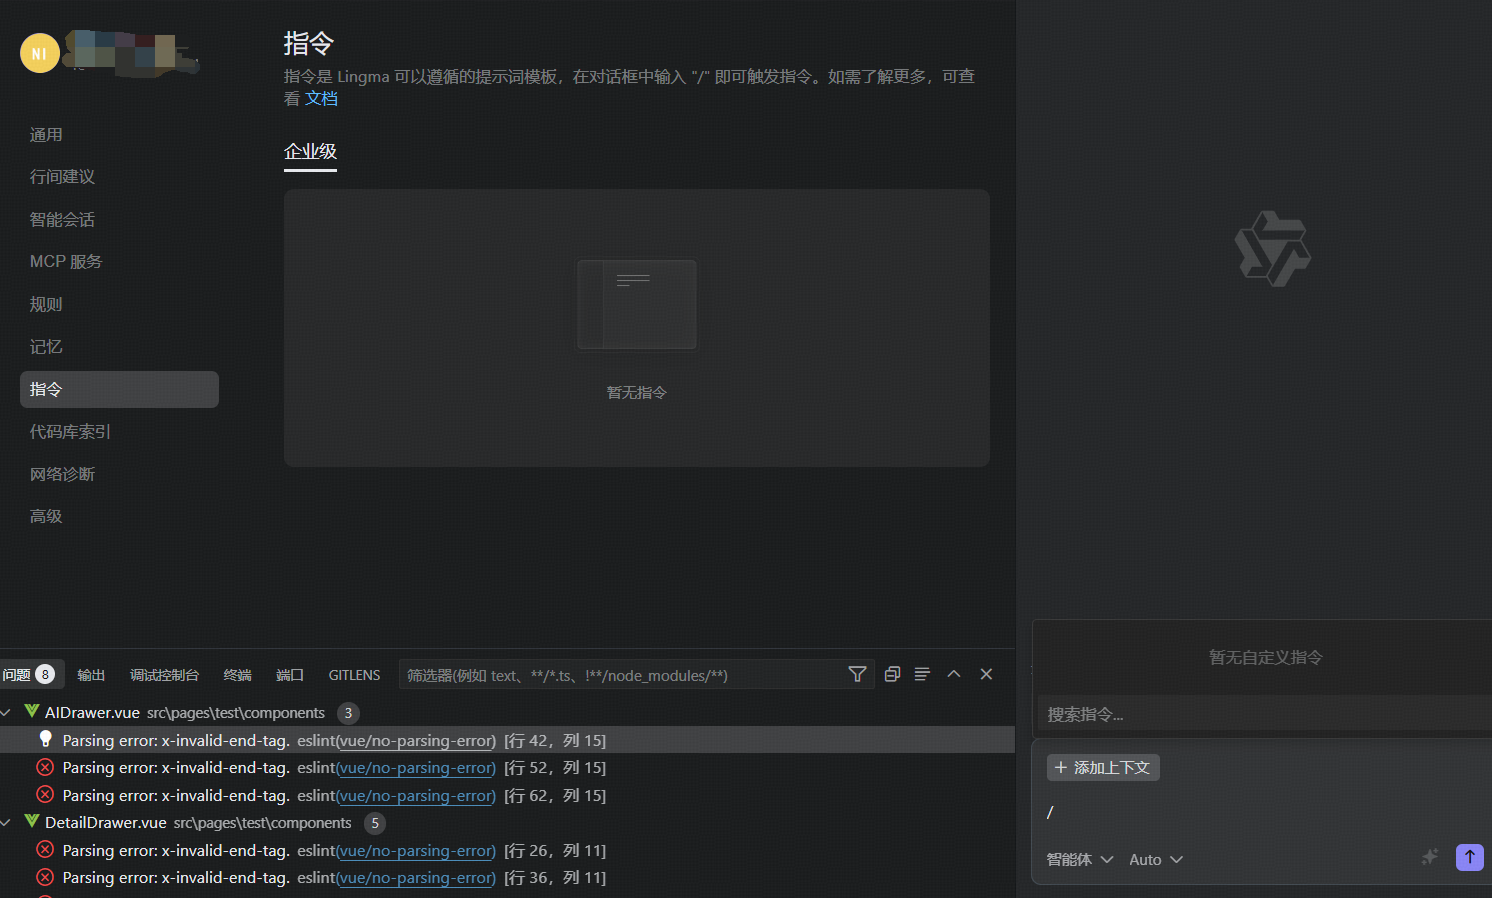The height and width of the screenshot is (898, 1492).
Task: Click the red error icon for line 36 error
Action: tap(45, 877)
